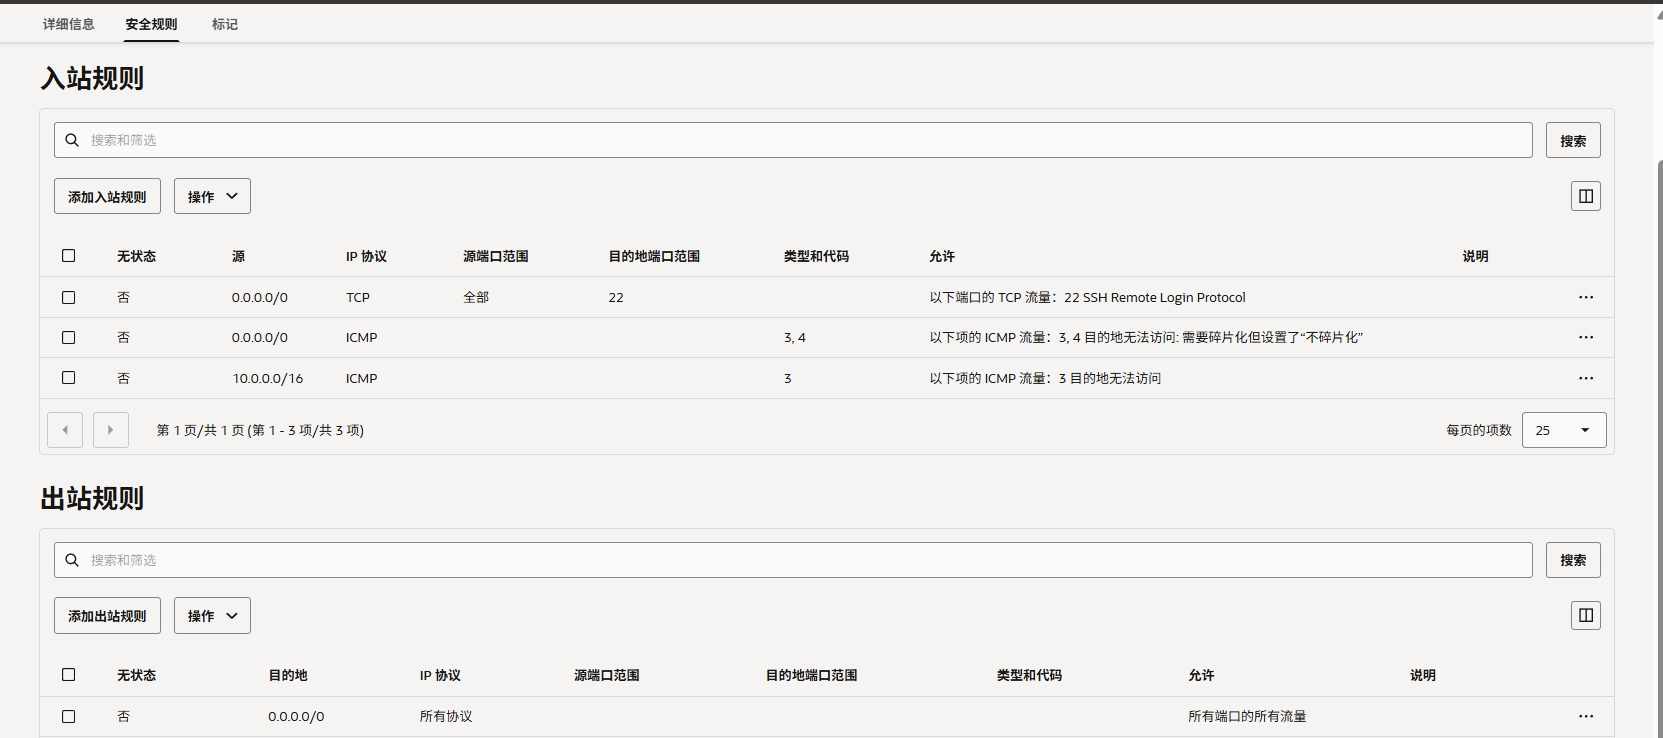1663x738 pixels.
Task: Switch to the 标记 tab
Action: pos(225,24)
